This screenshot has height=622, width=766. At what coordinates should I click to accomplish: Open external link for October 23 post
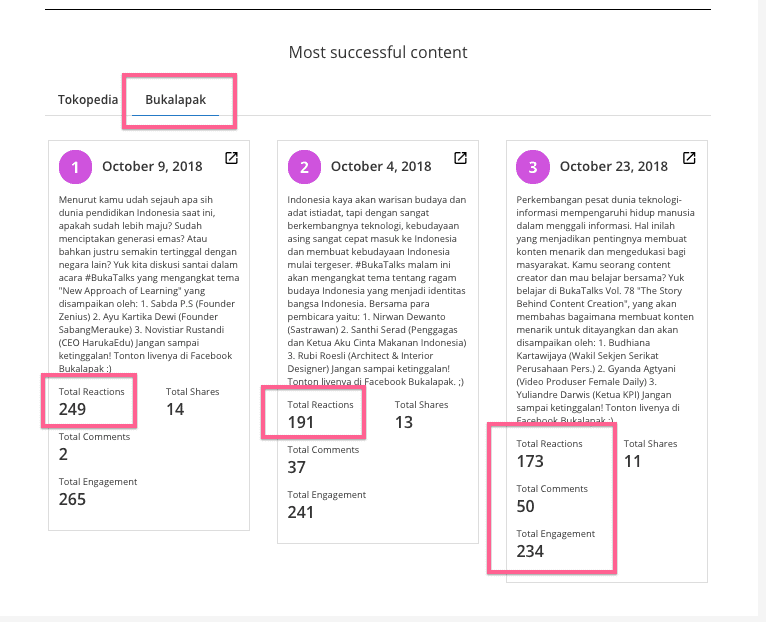(689, 158)
